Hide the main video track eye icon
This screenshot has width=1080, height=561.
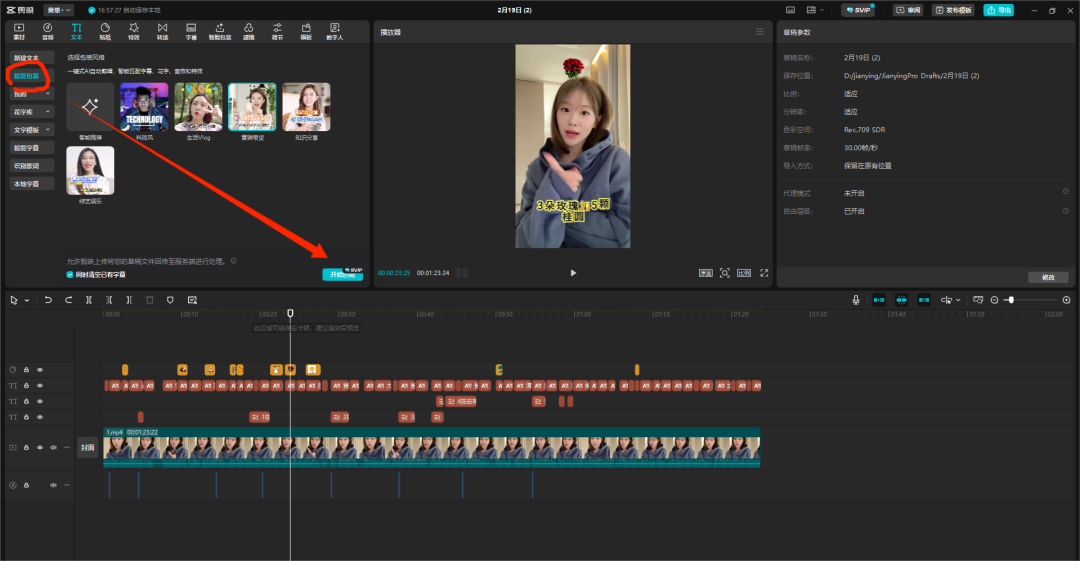coord(40,448)
